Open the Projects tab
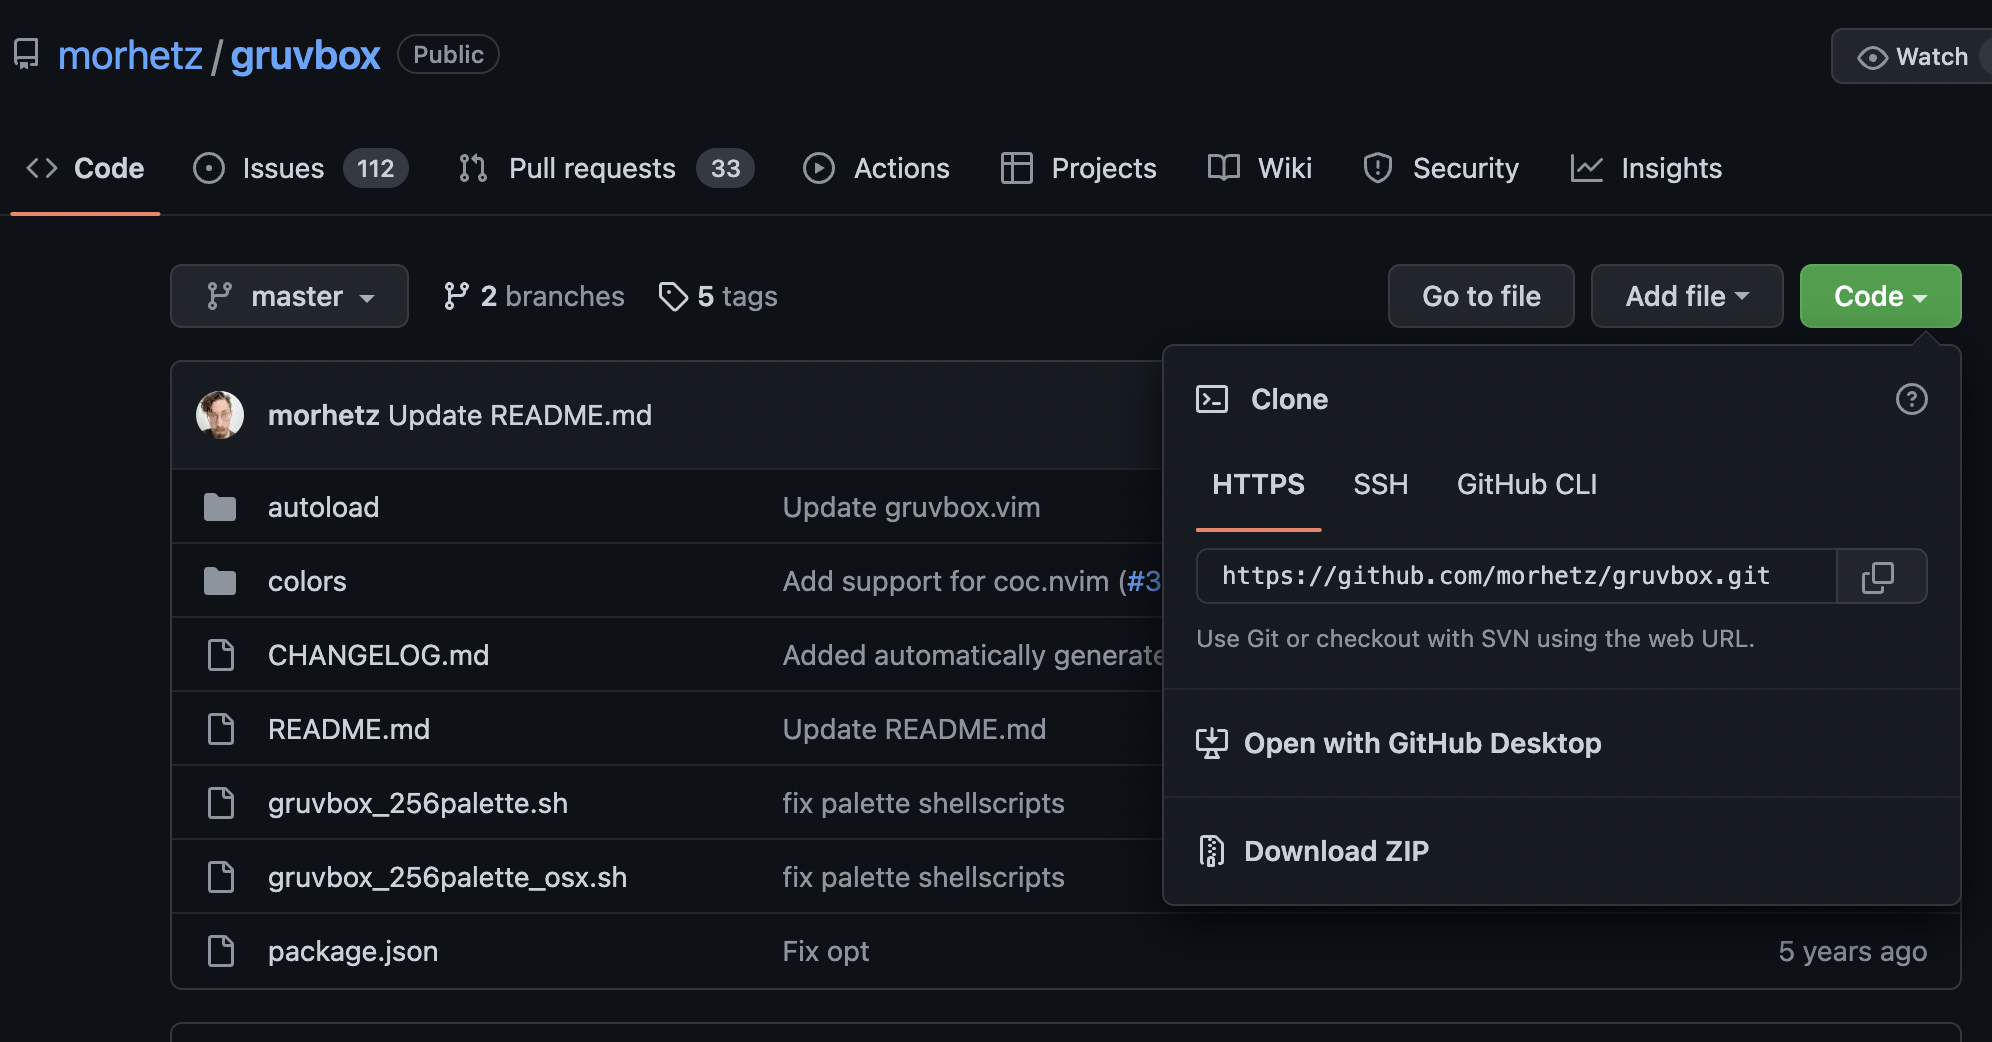1992x1042 pixels. click(1079, 168)
